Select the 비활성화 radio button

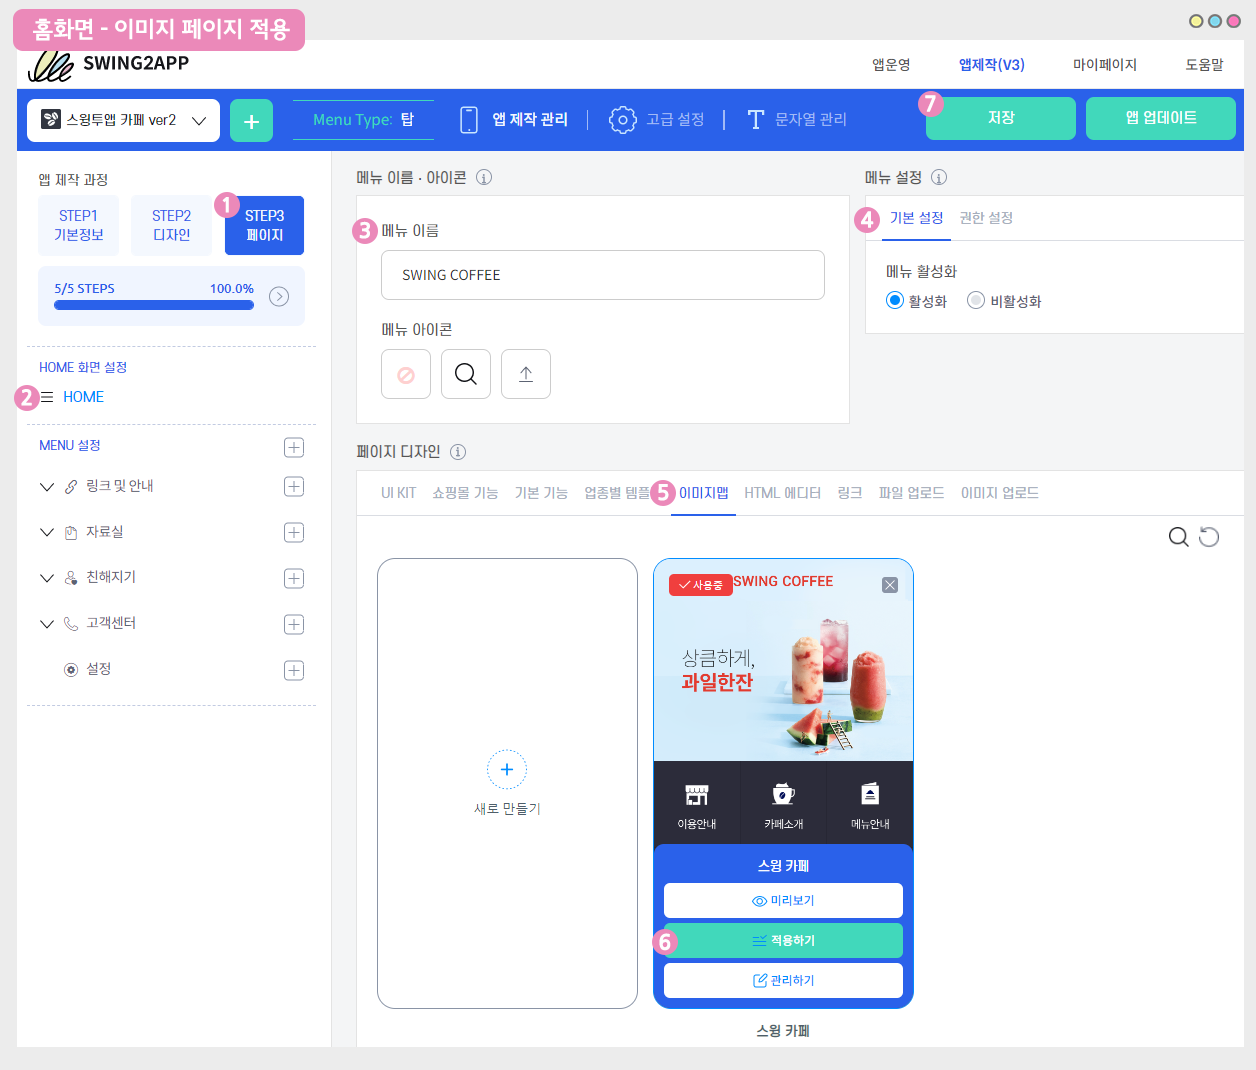tap(976, 300)
